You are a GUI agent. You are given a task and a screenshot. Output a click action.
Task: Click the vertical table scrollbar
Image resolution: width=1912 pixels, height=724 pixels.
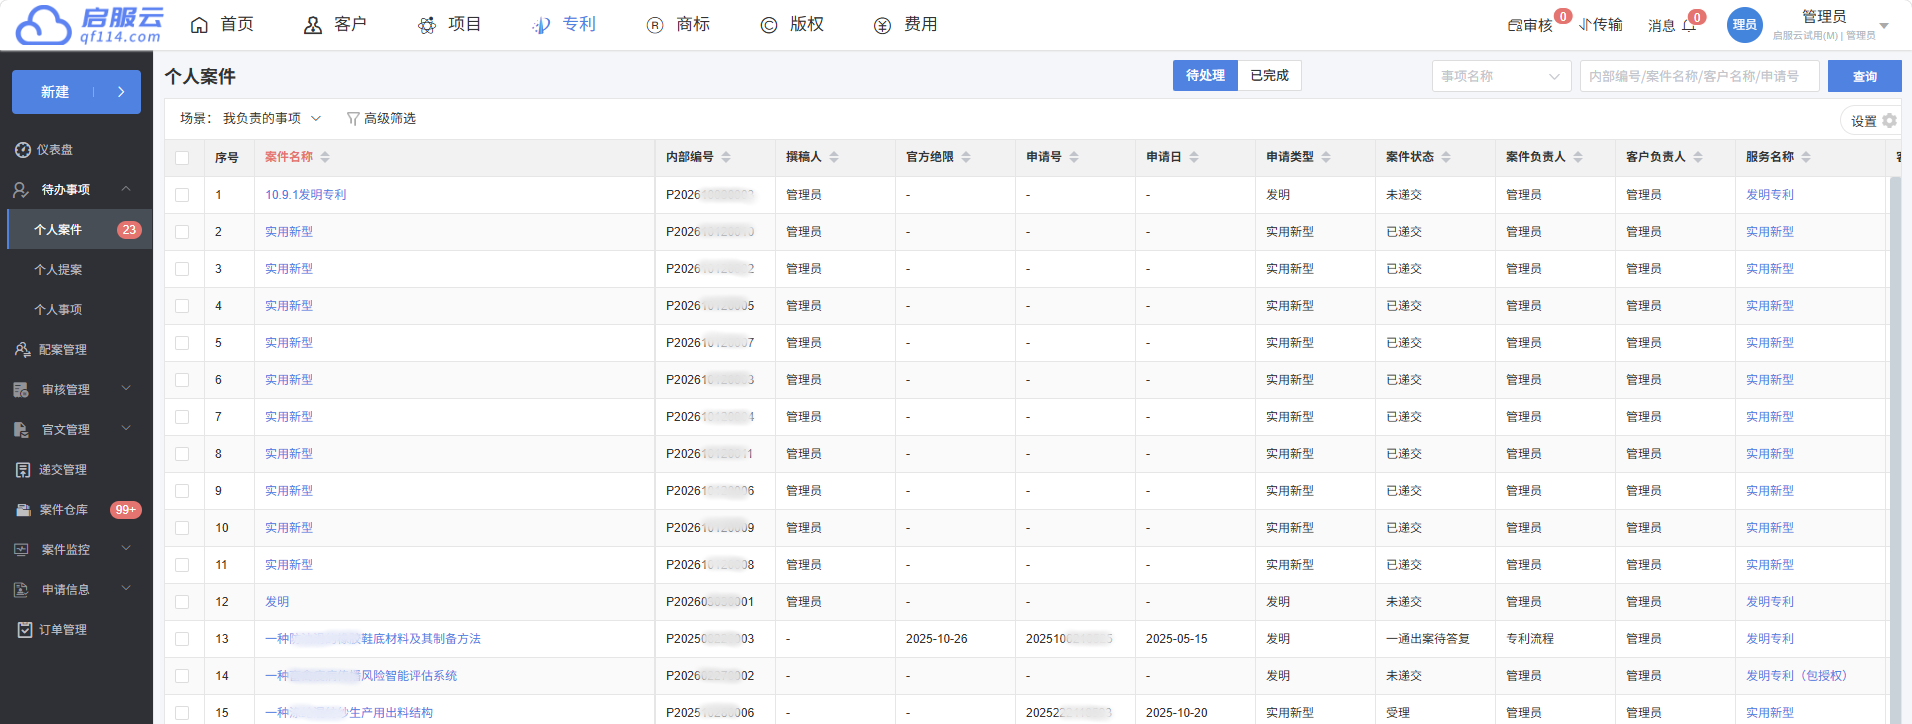point(1895,450)
